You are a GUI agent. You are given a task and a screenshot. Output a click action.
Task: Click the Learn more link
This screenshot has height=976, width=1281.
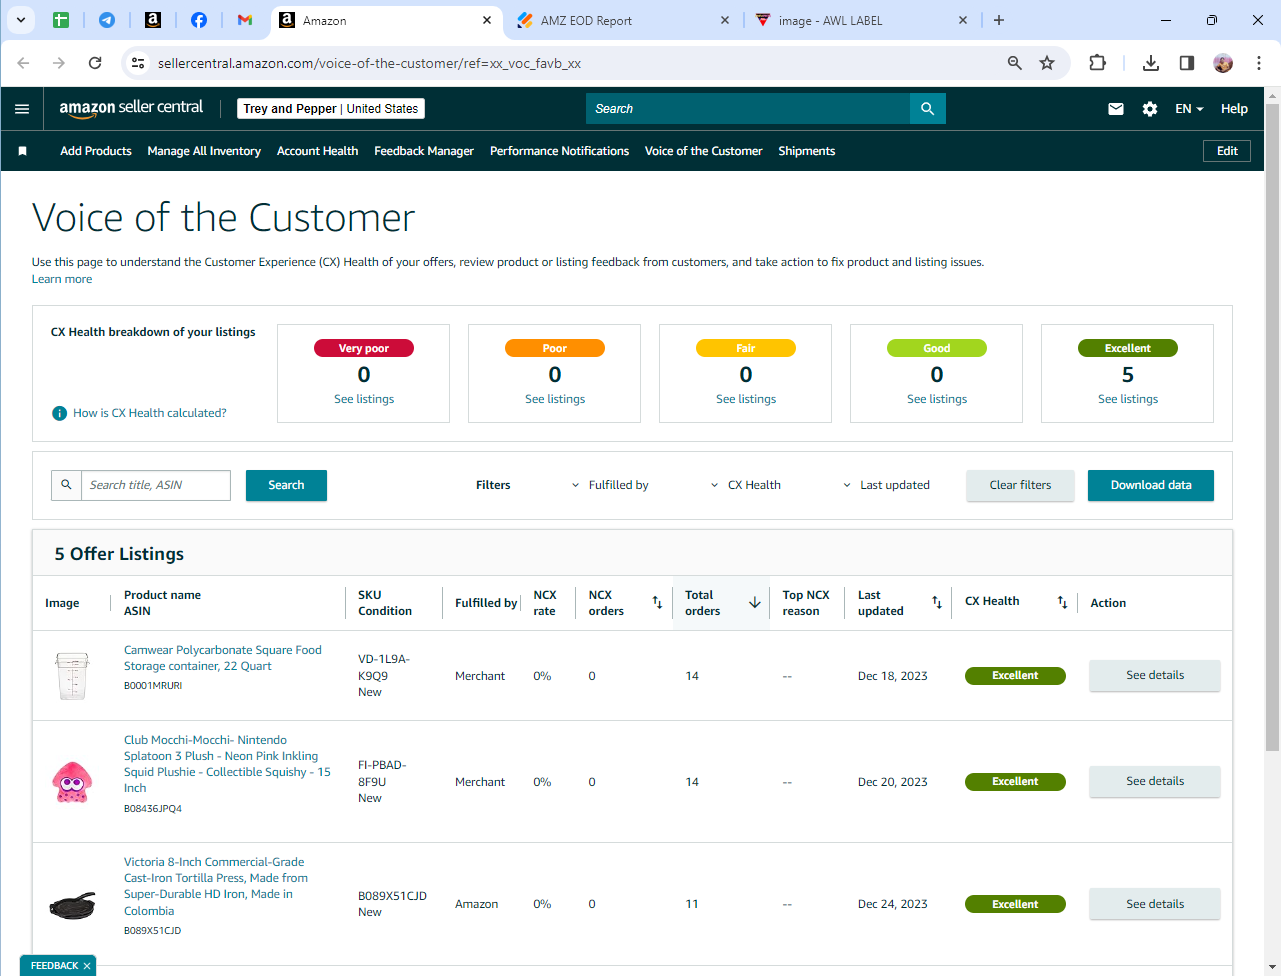point(62,279)
